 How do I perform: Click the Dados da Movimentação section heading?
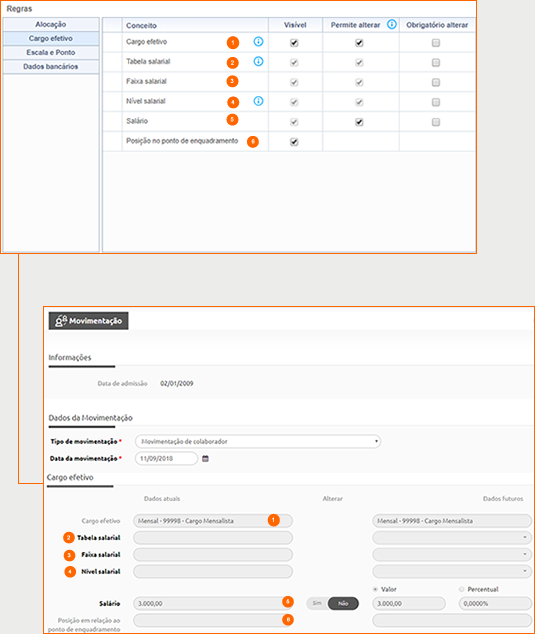(91, 418)
